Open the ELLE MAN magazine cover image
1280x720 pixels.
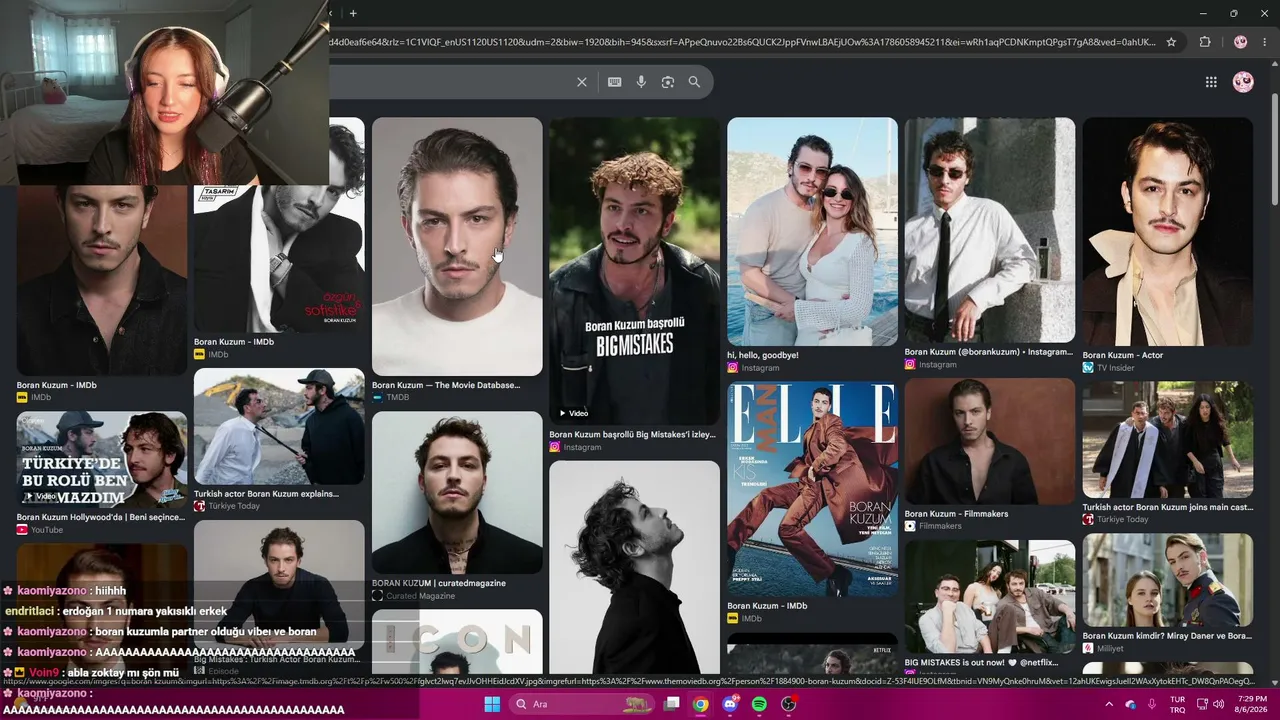pos(812,489)
